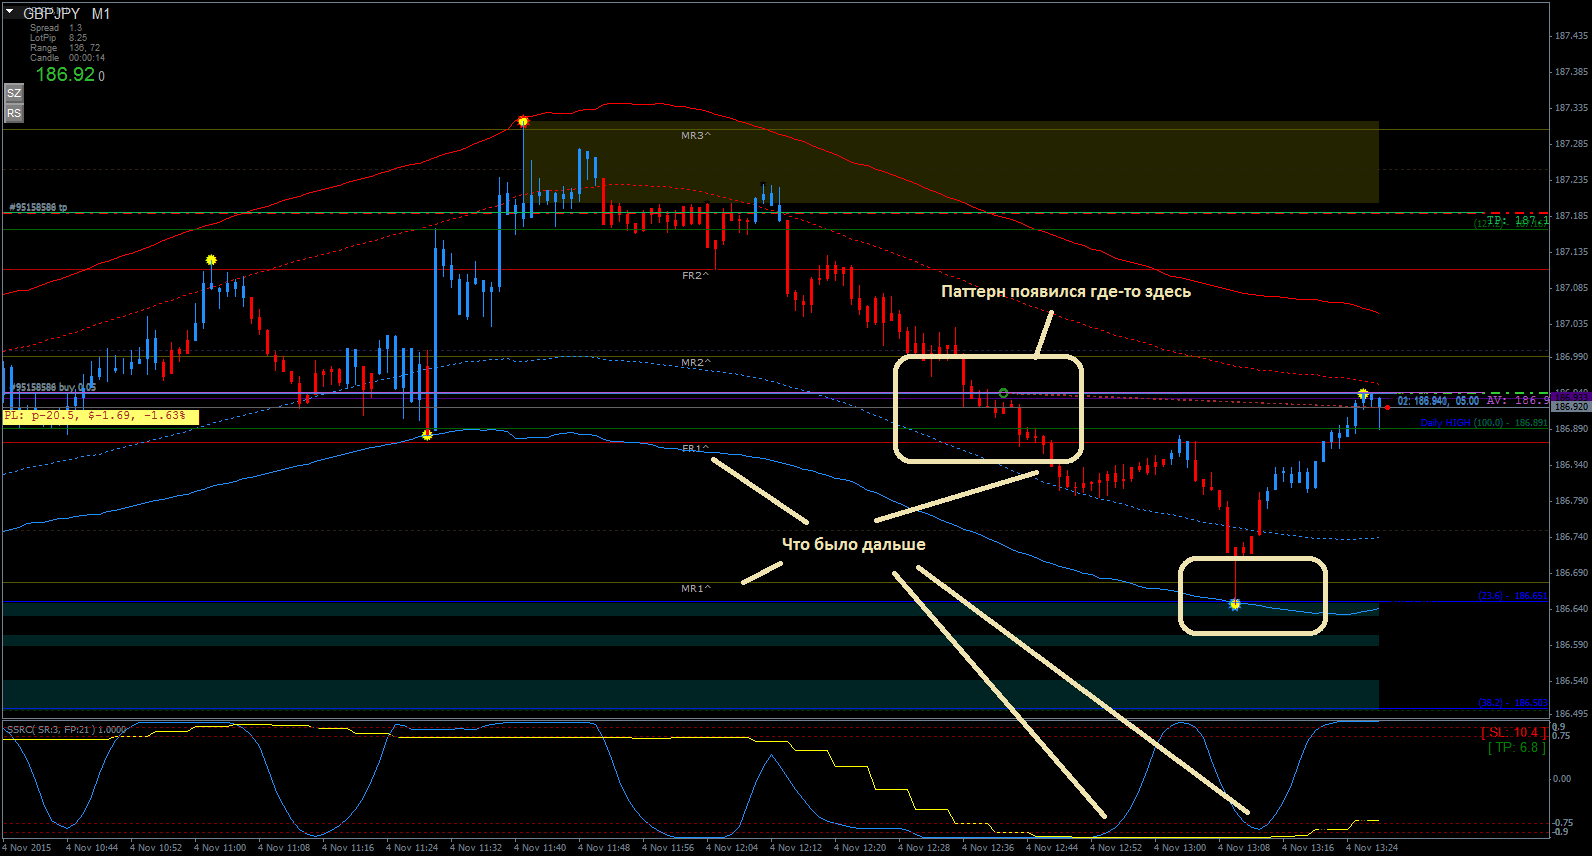Click the SZ button
This screenshot has height=856, width=1592.
coord(14,93)
